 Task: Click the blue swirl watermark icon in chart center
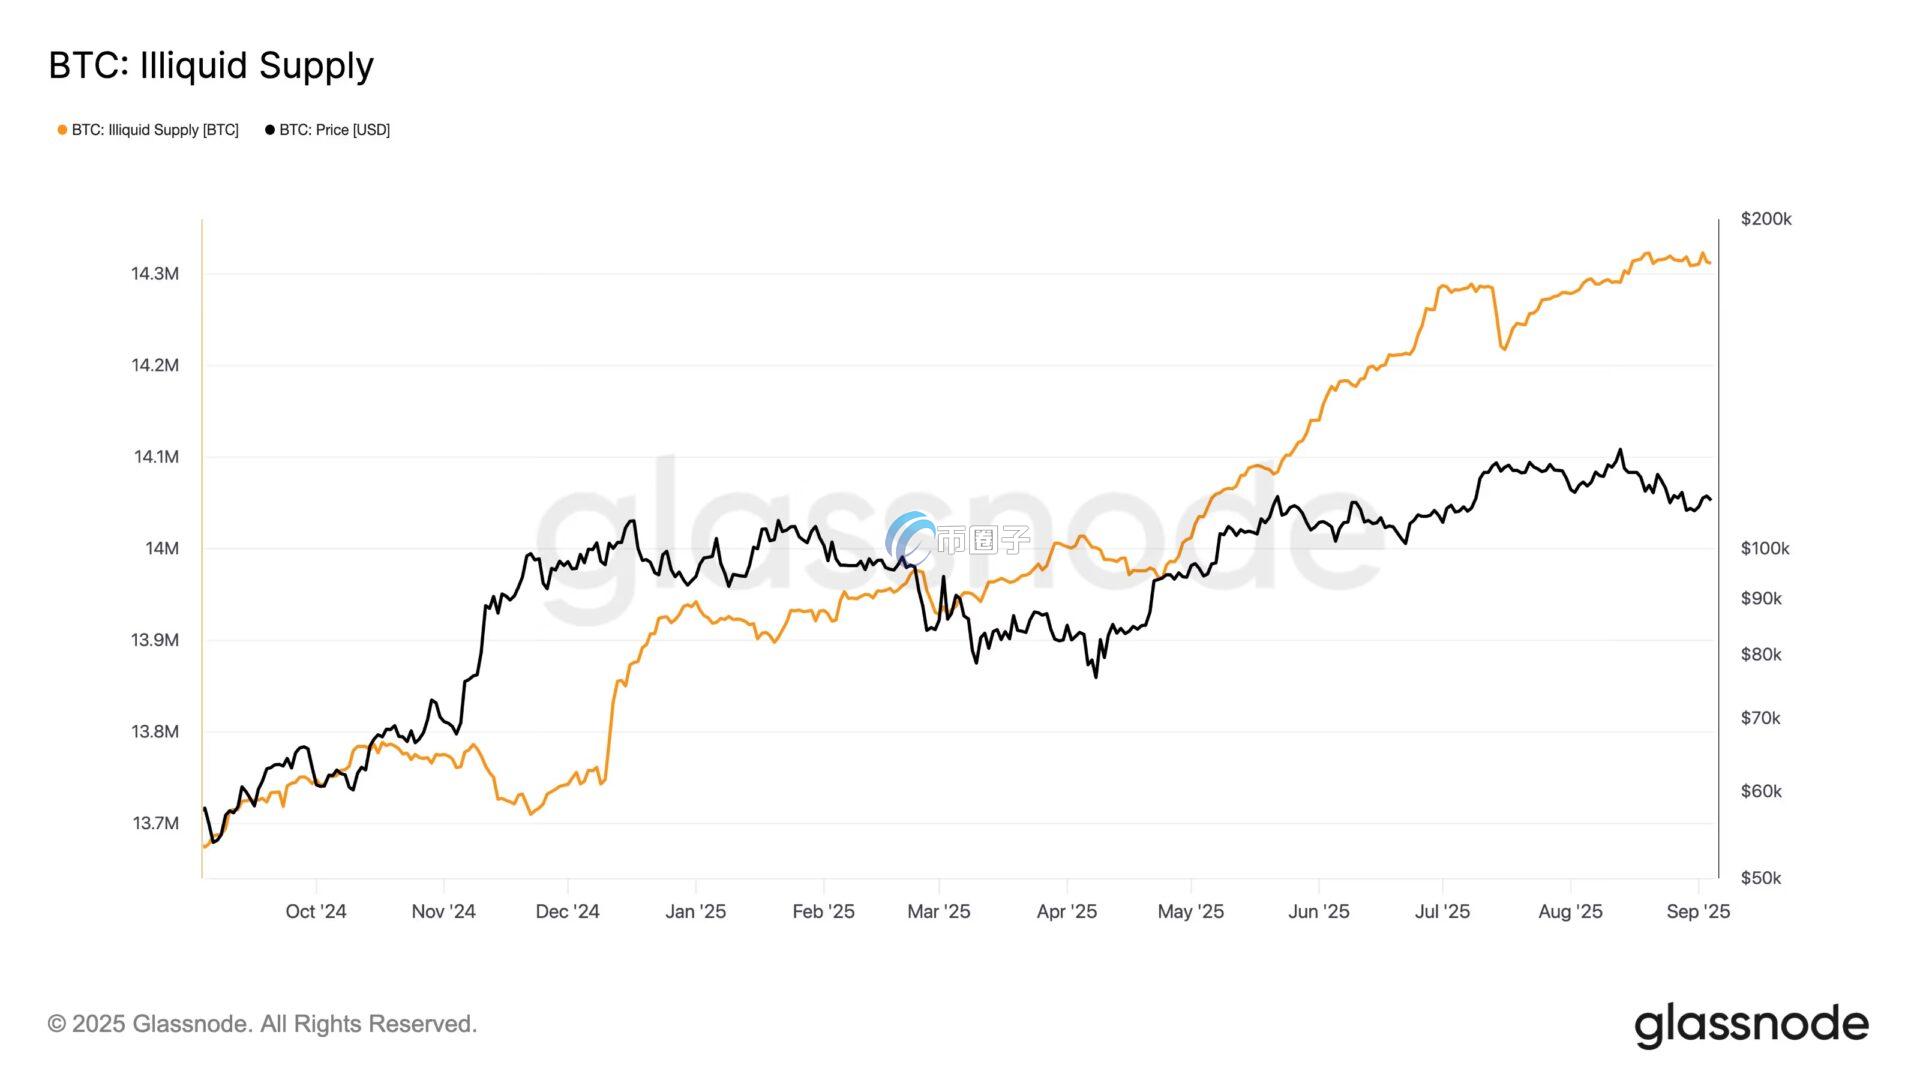click(910, 538)
